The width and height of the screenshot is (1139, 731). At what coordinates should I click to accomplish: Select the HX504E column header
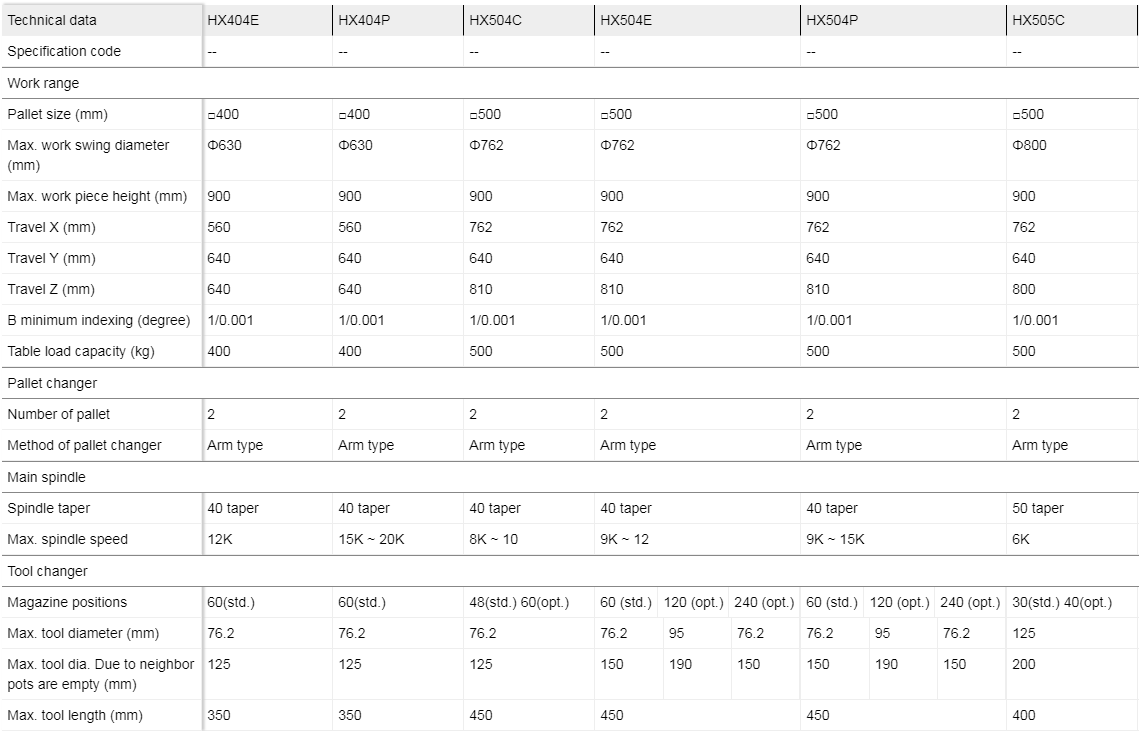click(626, 20)
